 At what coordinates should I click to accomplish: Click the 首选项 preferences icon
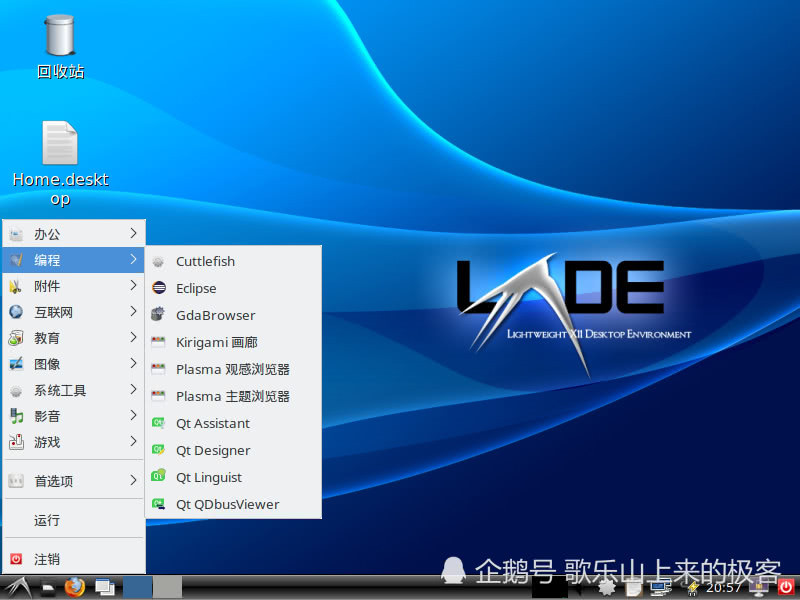(x=16, y=480)
